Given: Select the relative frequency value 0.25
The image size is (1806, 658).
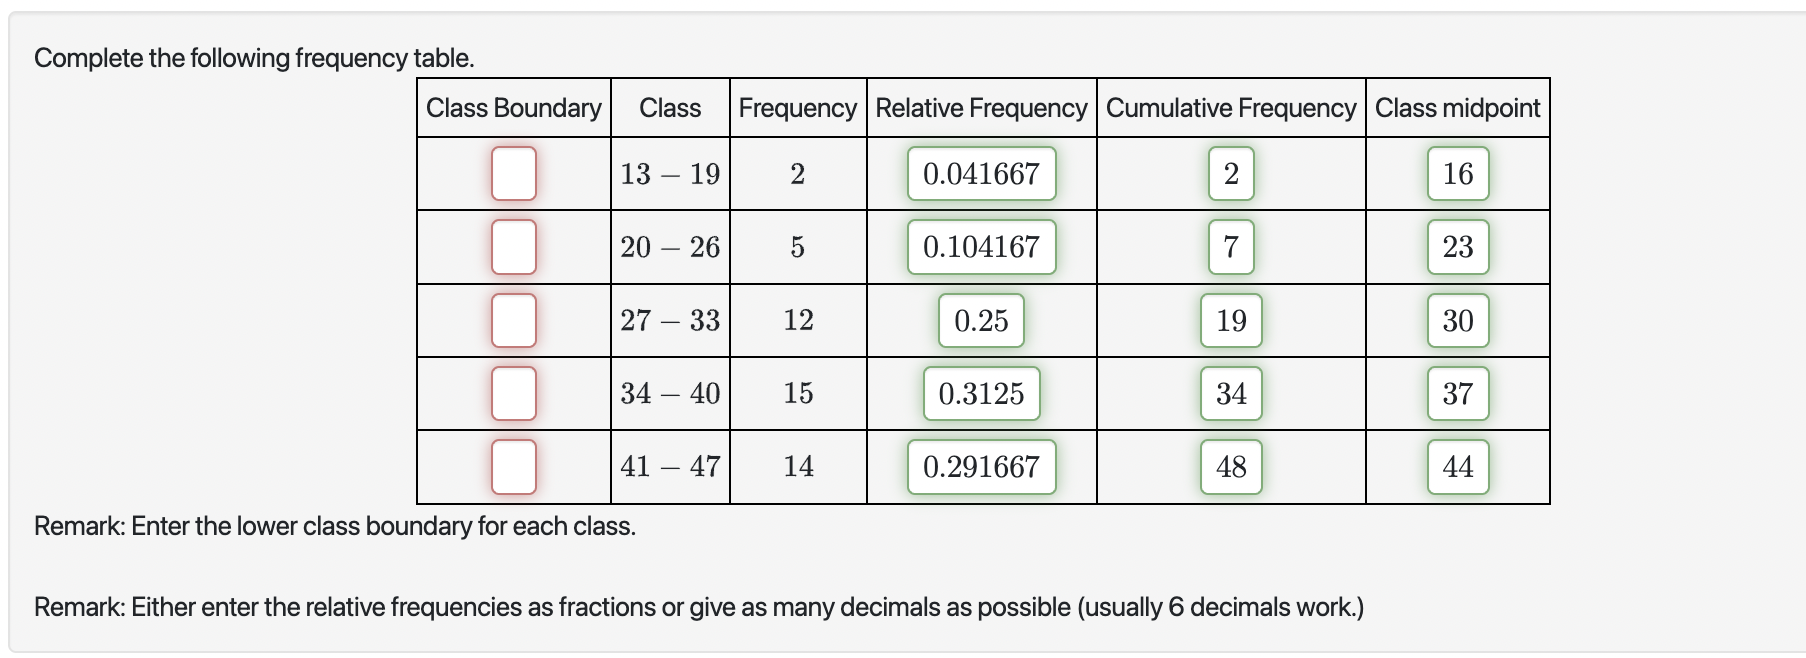Looking at the screenshot, I should click(981, 320).
